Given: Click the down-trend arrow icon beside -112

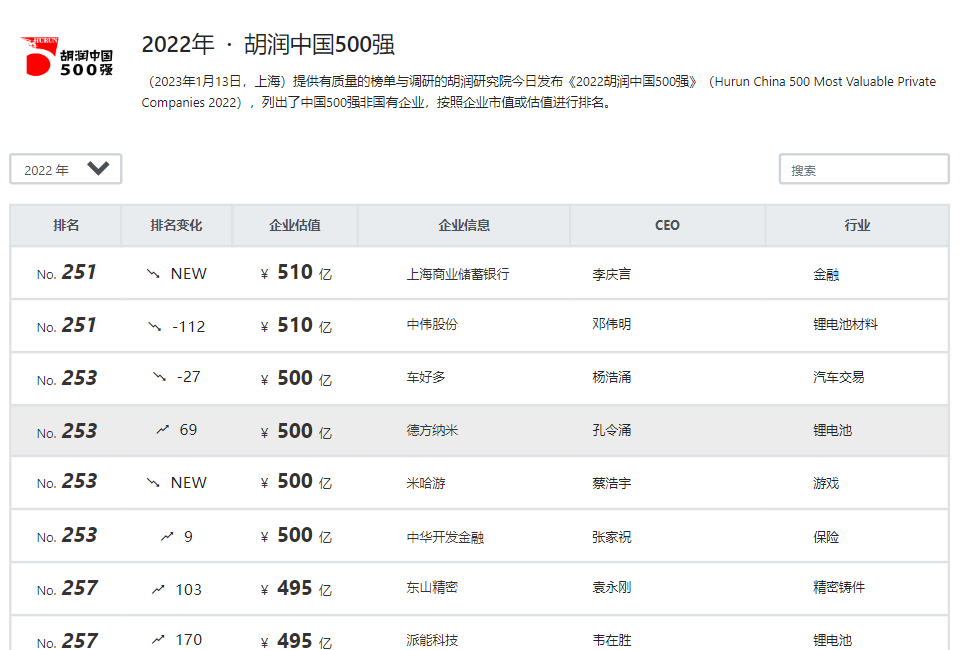Looking at the screenshot, I should 155,326.
